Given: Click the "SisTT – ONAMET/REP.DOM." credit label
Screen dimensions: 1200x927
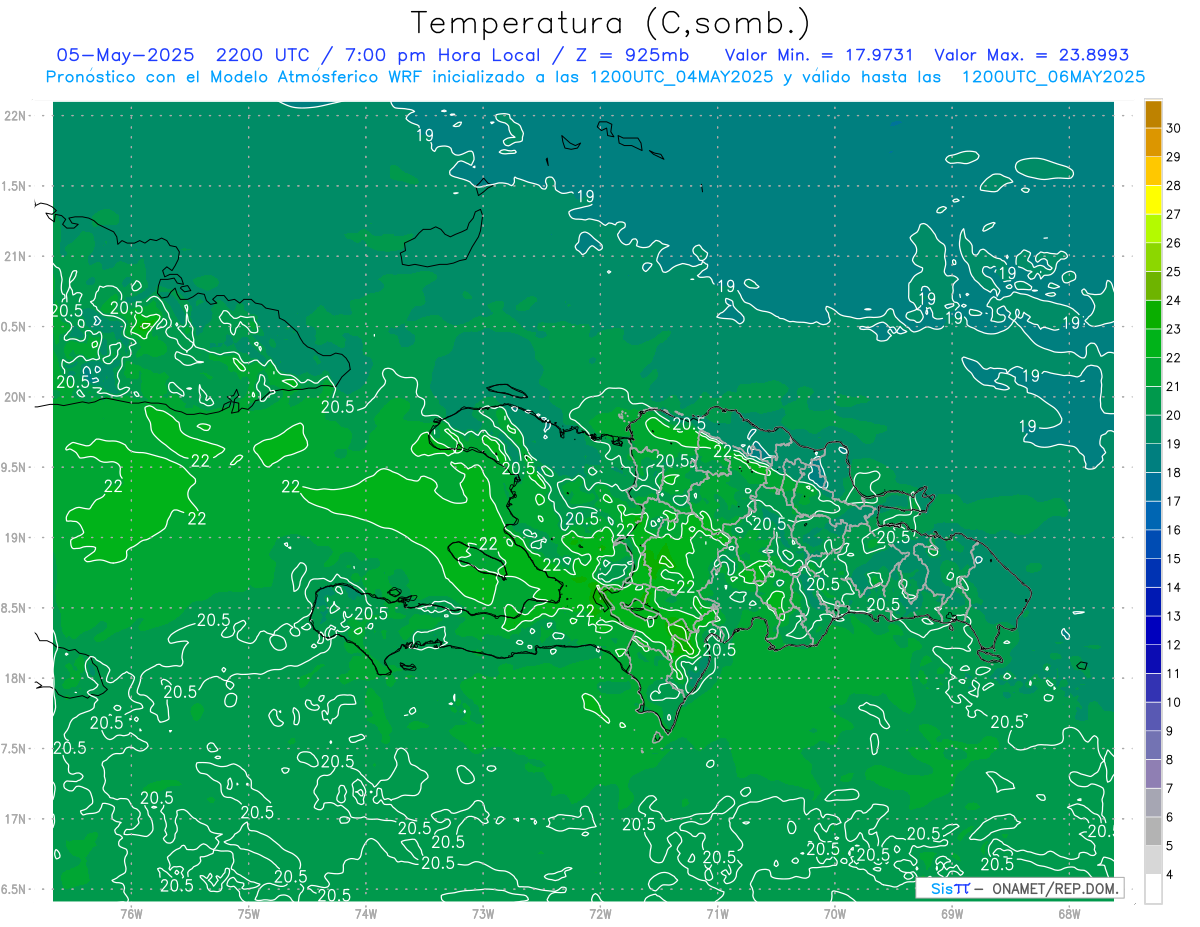Looking at the screenshot, I should pos(1020,888).
